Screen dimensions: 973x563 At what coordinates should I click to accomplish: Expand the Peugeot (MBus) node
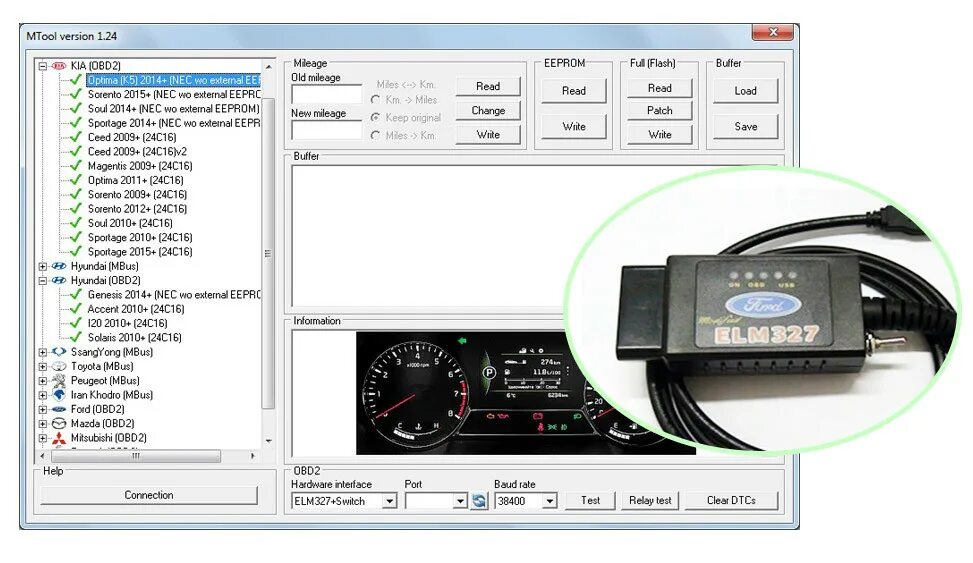pos(43,381)
